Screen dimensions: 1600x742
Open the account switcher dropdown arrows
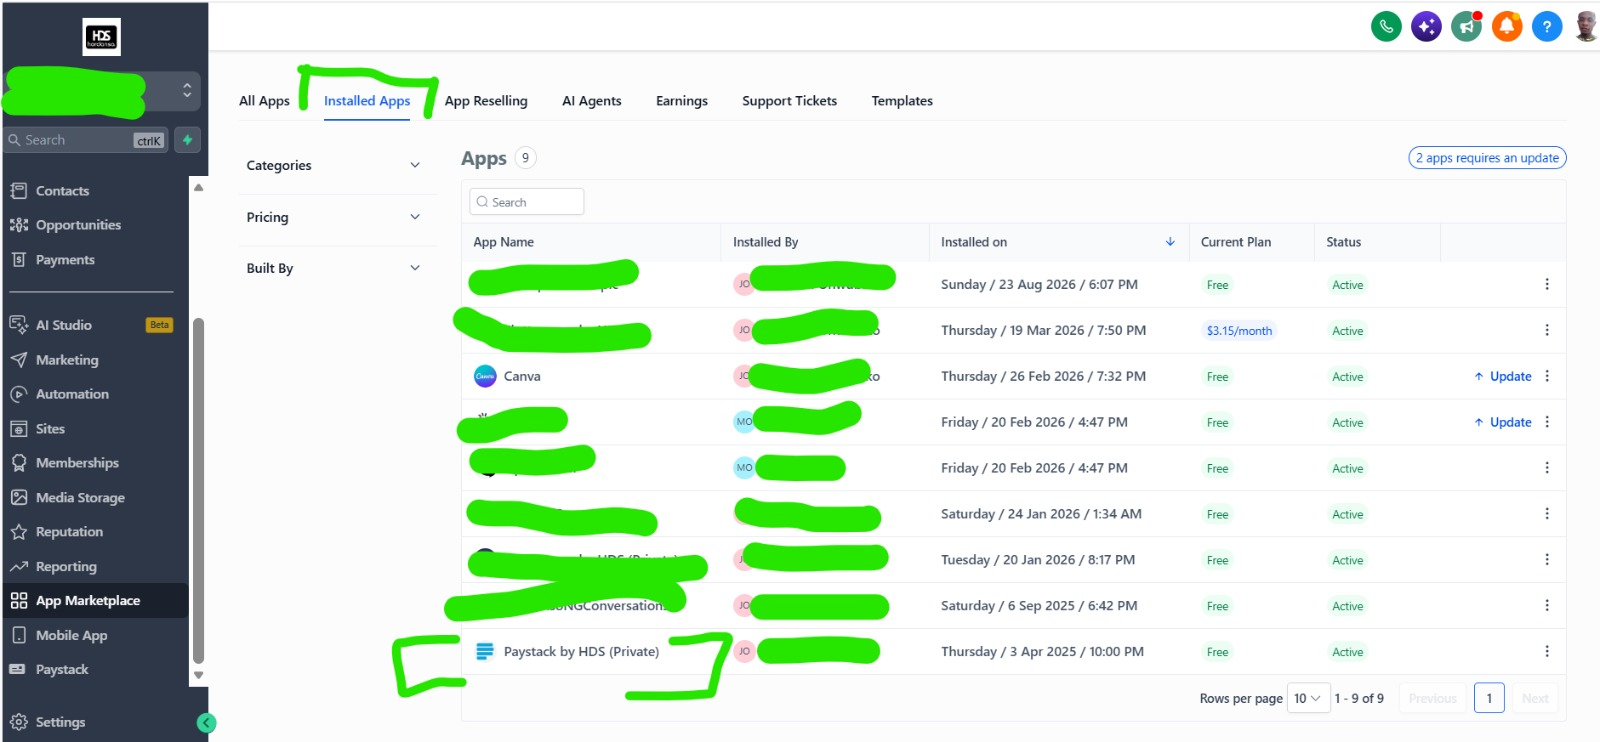tap(187, 91)
